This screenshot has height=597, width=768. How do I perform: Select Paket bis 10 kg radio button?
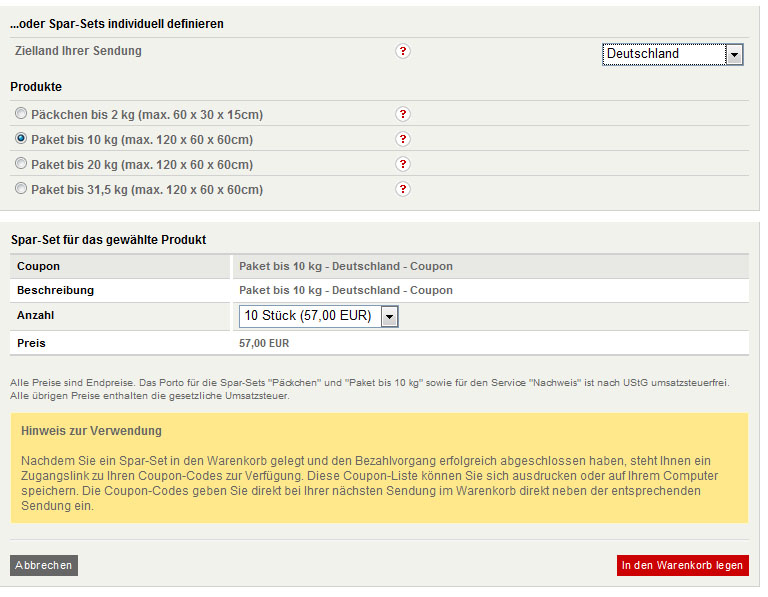point(21,139)
